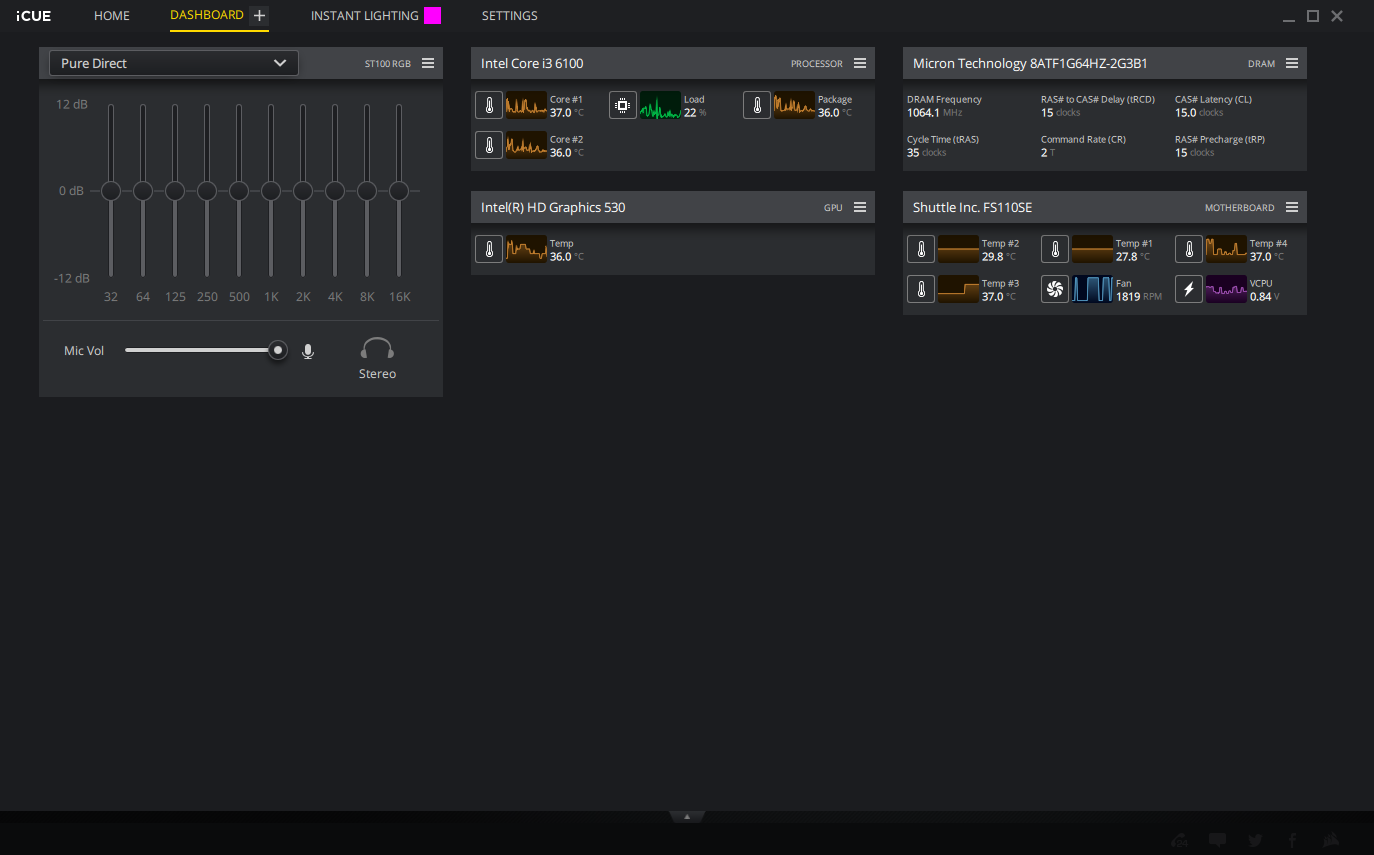Click the 16K equalizer slider knob
This screenshot has width=1374, height=855.
(x=399, y=190)
